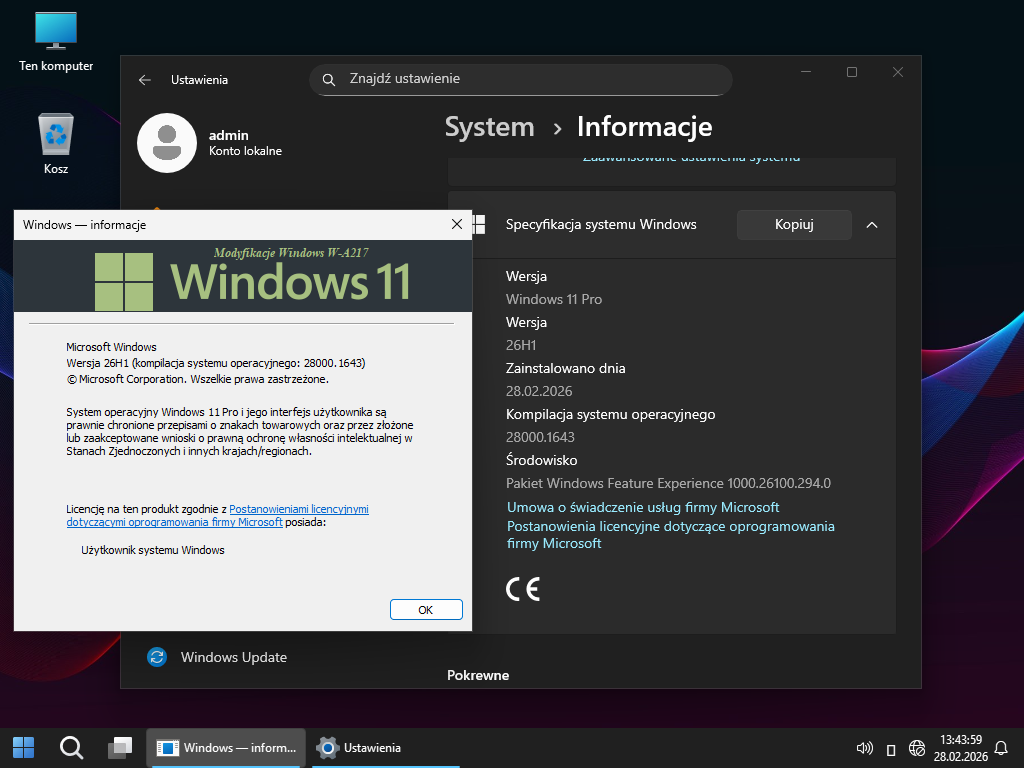Open Postanowienia licencyjne dotyczące oprogramowania link
Image resolution: width=1024 pixels, height=768 pixels.
[670, 526]
